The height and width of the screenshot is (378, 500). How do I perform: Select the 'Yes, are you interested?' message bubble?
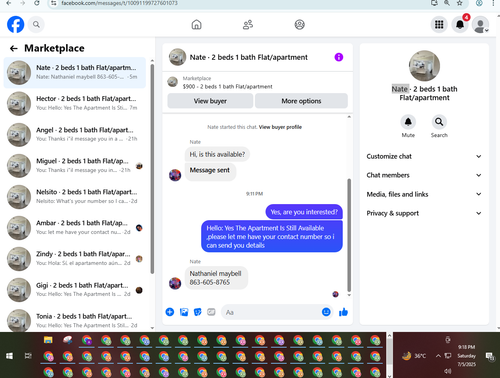point(304,212)
